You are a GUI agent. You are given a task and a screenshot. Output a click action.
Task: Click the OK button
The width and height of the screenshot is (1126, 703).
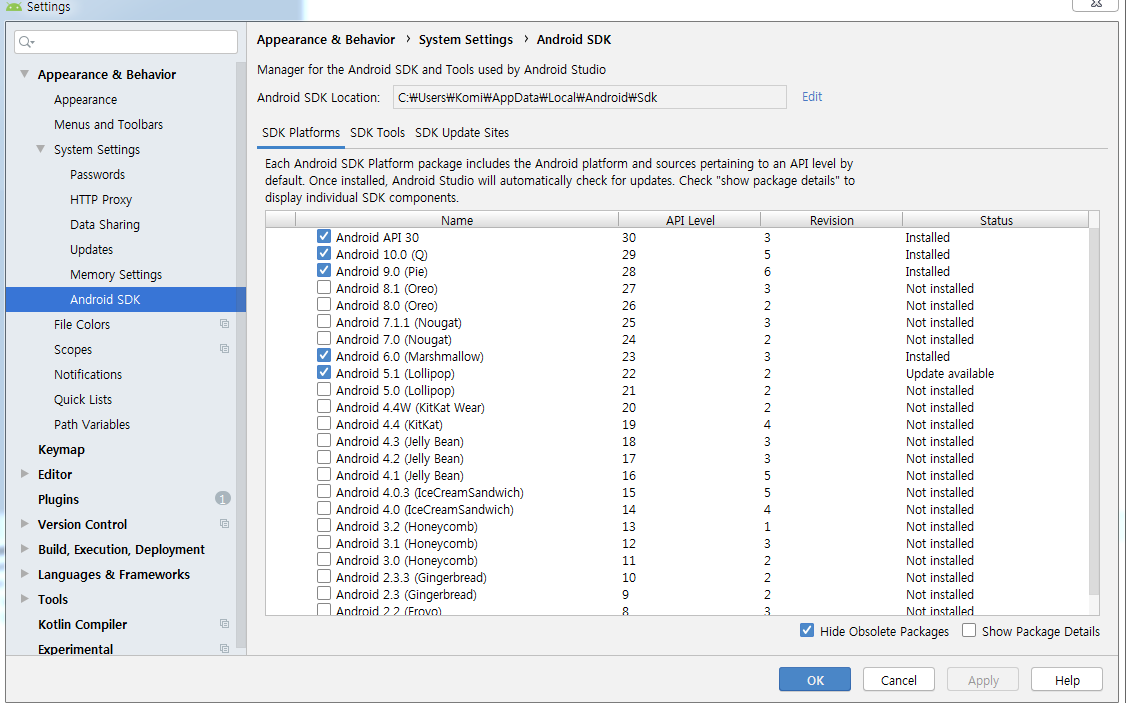click(814, 679)
